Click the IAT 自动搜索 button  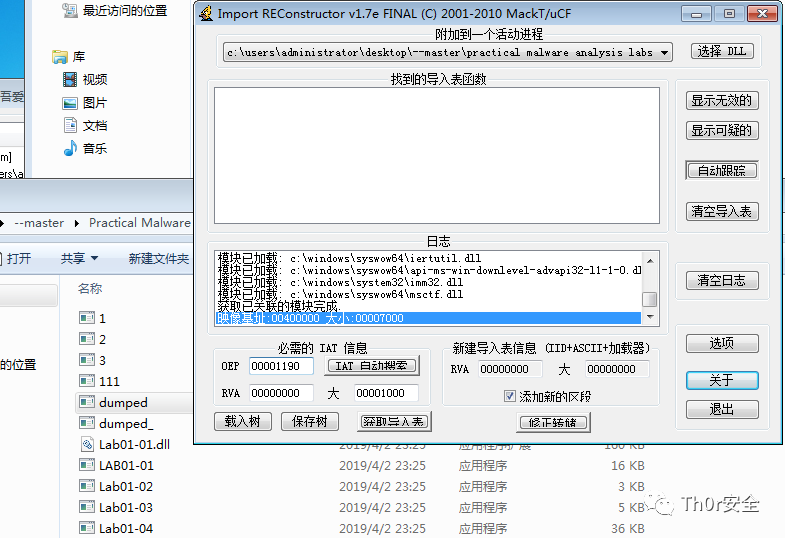point(372,366)
